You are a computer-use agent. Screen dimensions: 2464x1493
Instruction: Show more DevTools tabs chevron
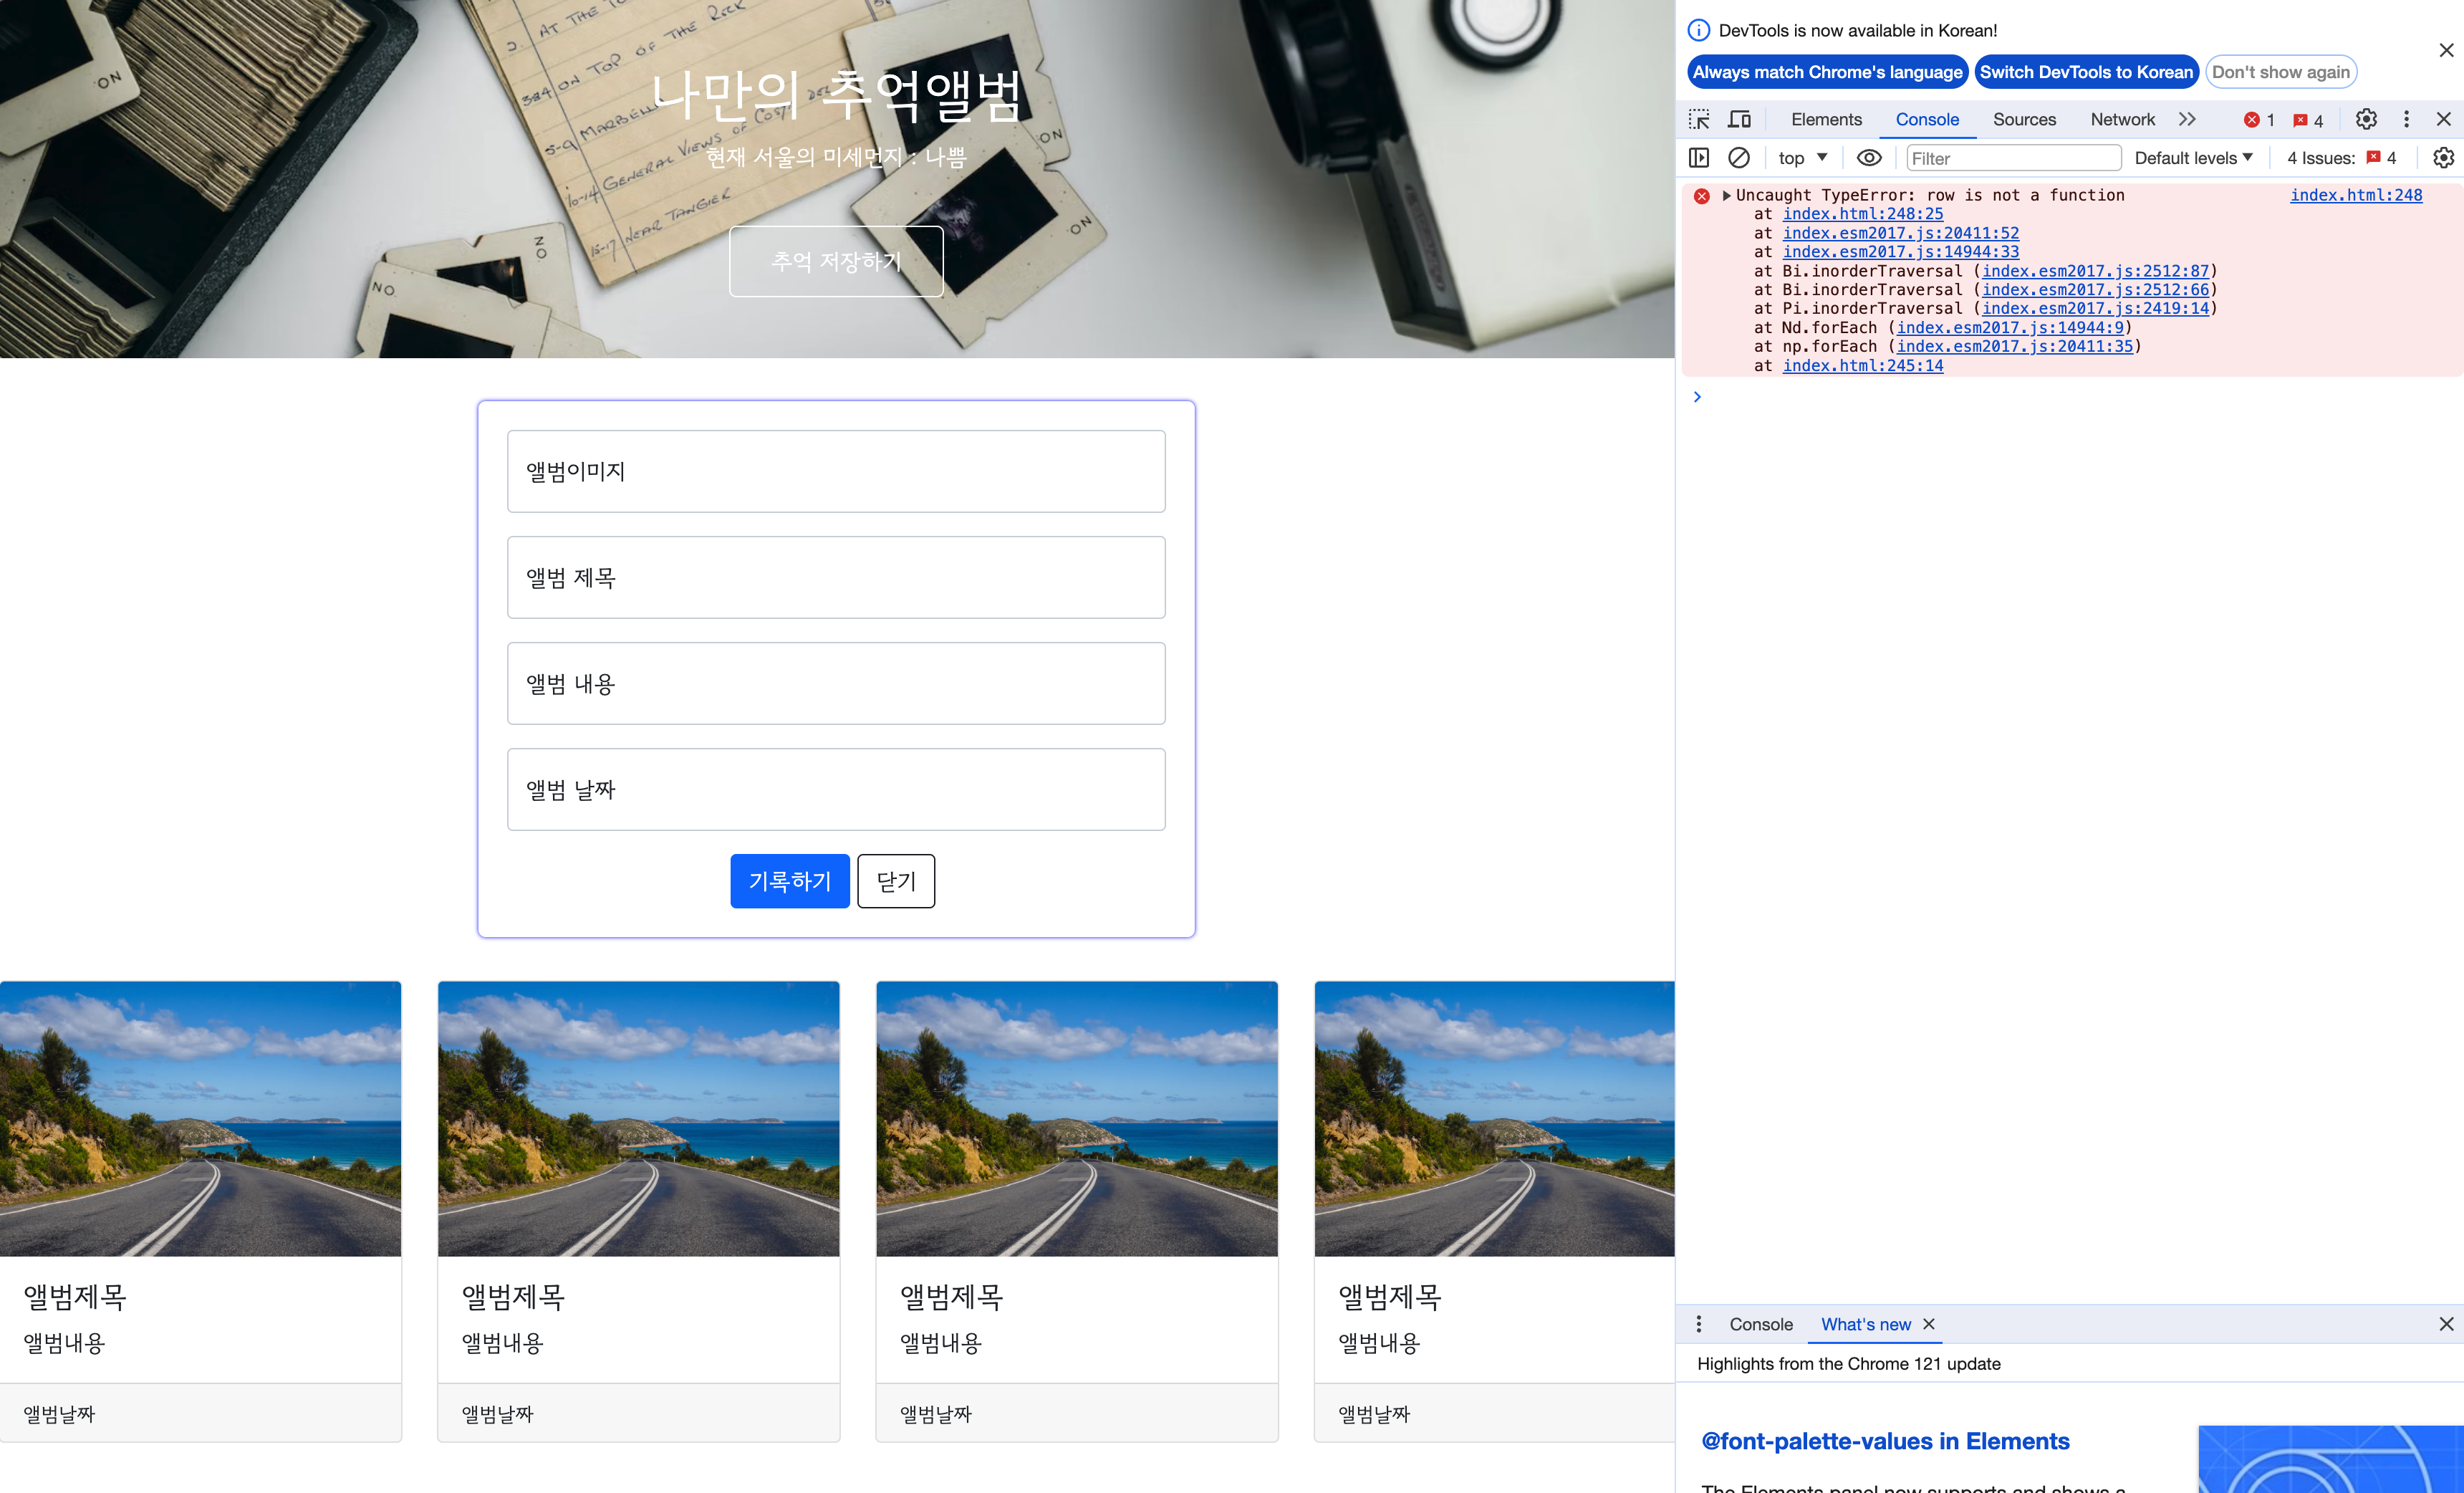tap(2187, 119)
